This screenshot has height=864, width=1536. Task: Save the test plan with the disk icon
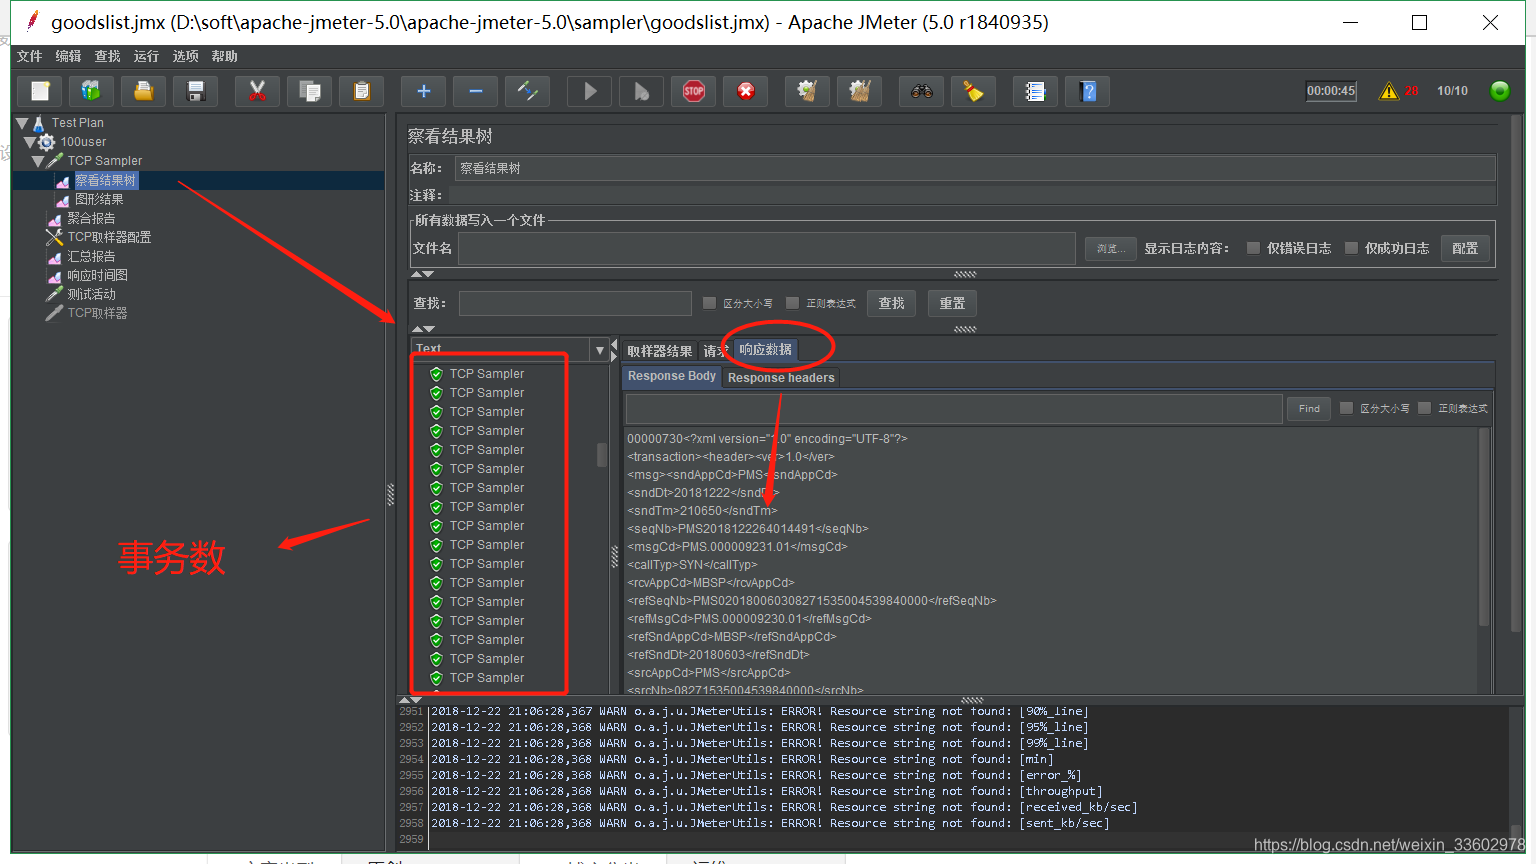point(195,91)
